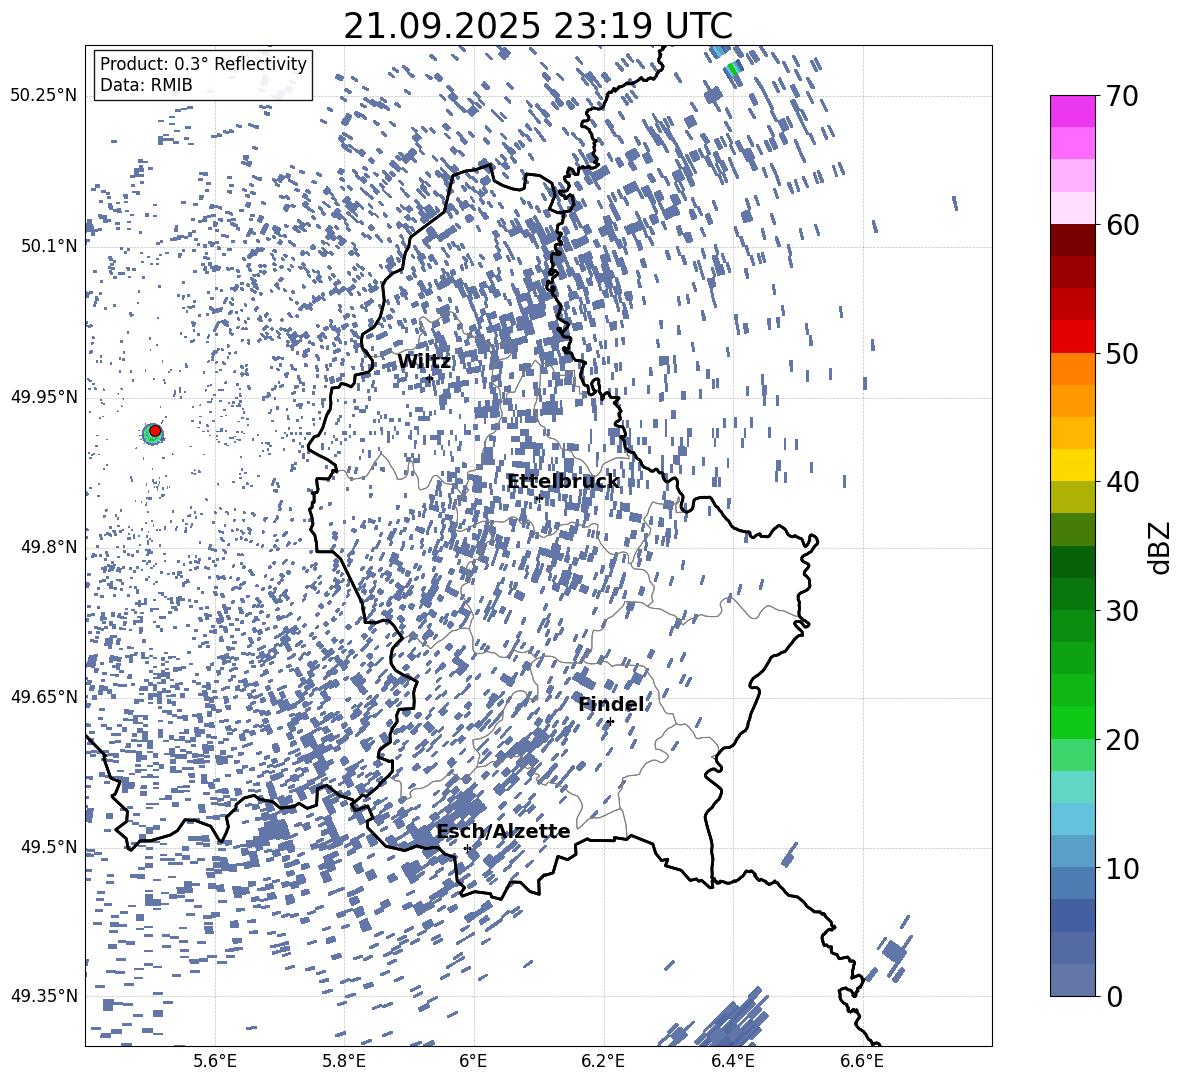Click the colorbar 0 tick label
Viewport: 1184px width, 1081px height.
1115,996
